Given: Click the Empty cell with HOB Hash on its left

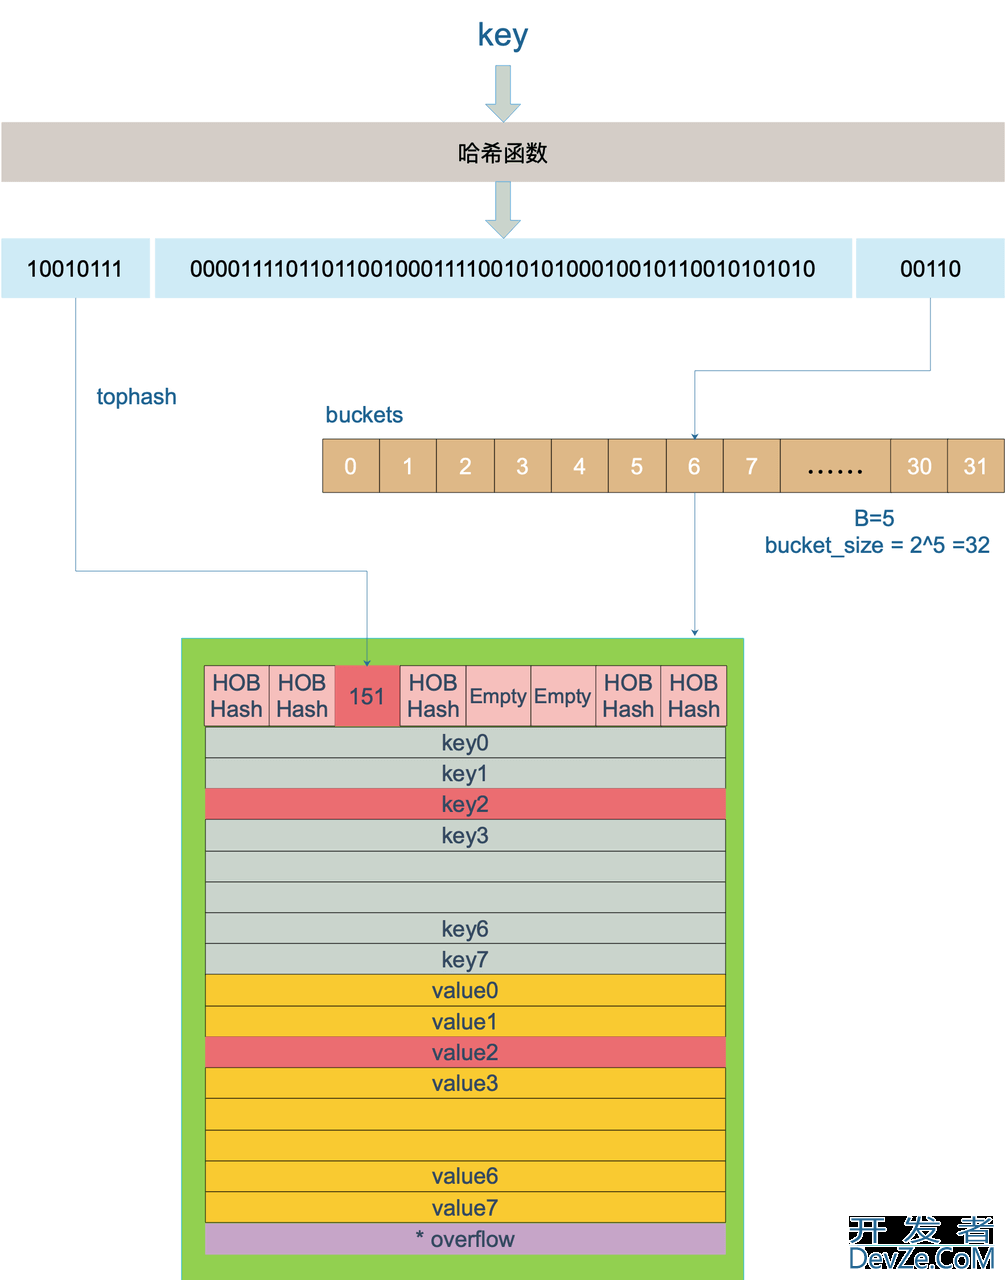Looking at the screenshot, I should (x=498, y=696).
